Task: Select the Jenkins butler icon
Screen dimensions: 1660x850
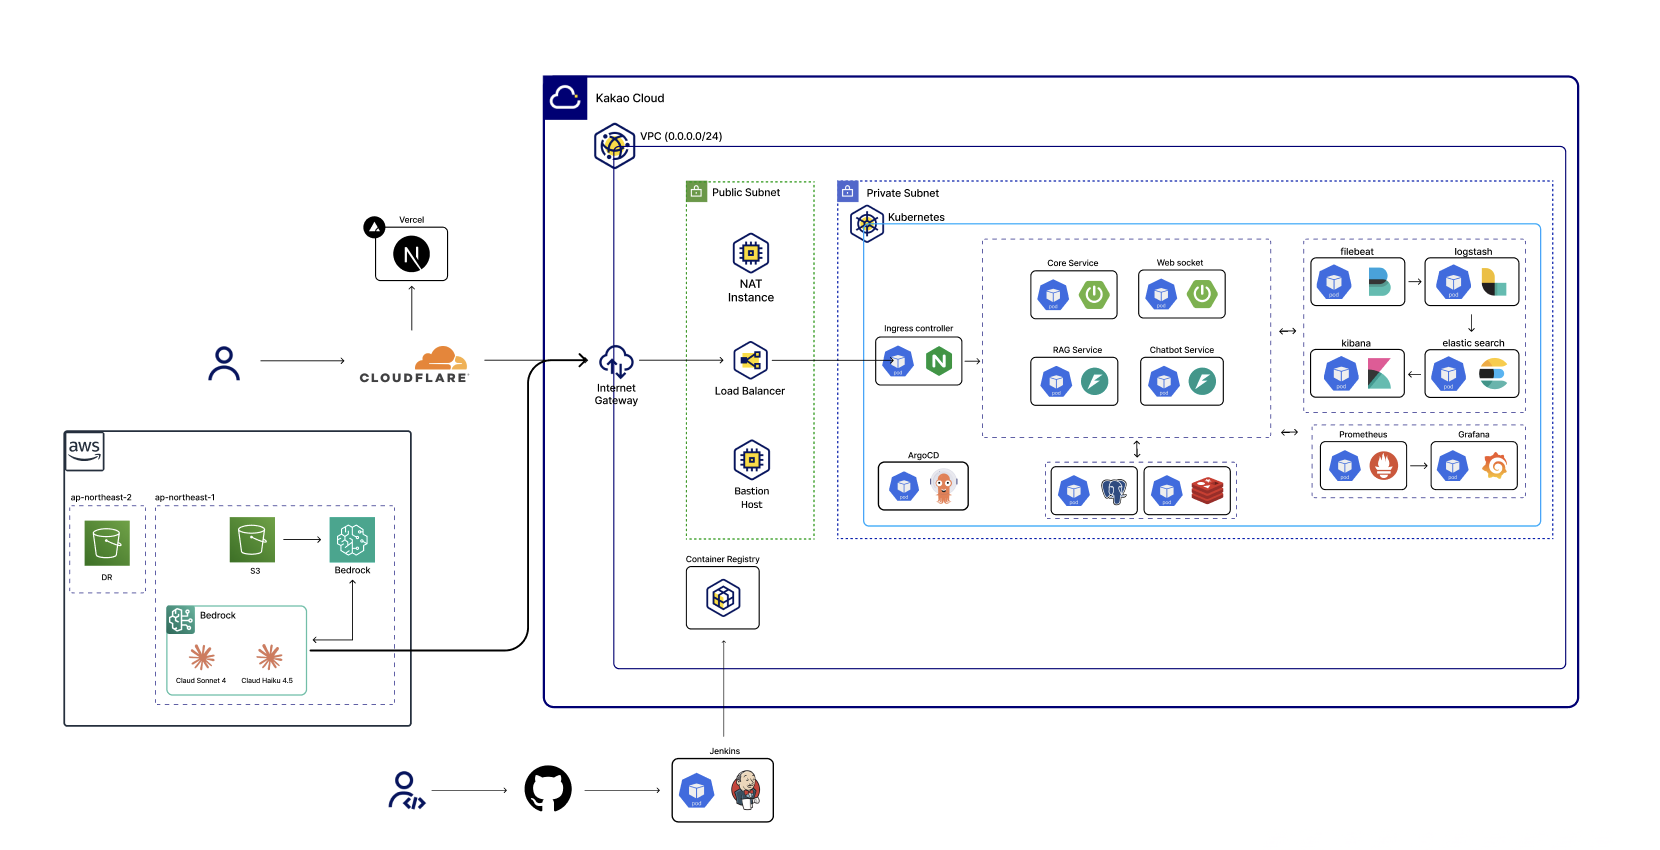Action: point(745,790)
